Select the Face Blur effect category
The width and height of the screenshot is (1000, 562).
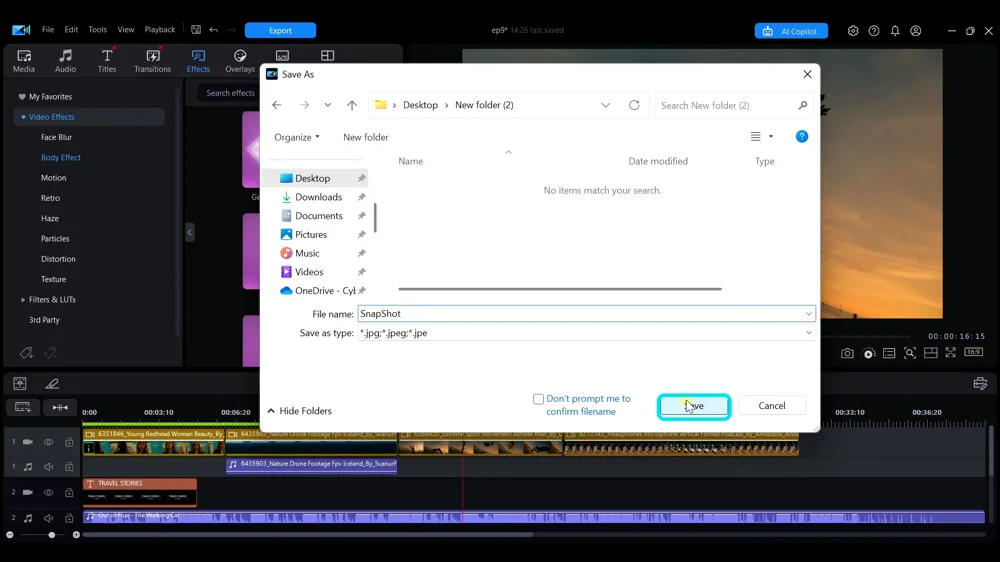(56, 137)
